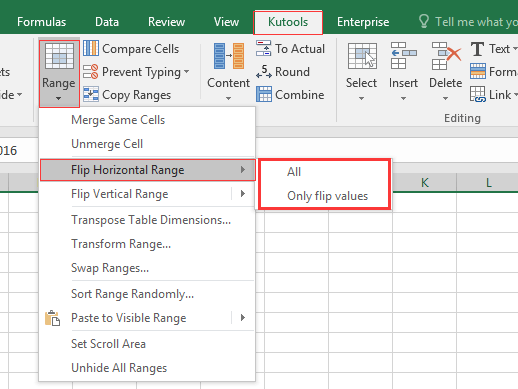518x389 pixels.
Task: Expand the Content dropdown arrow
Action: 228,98
